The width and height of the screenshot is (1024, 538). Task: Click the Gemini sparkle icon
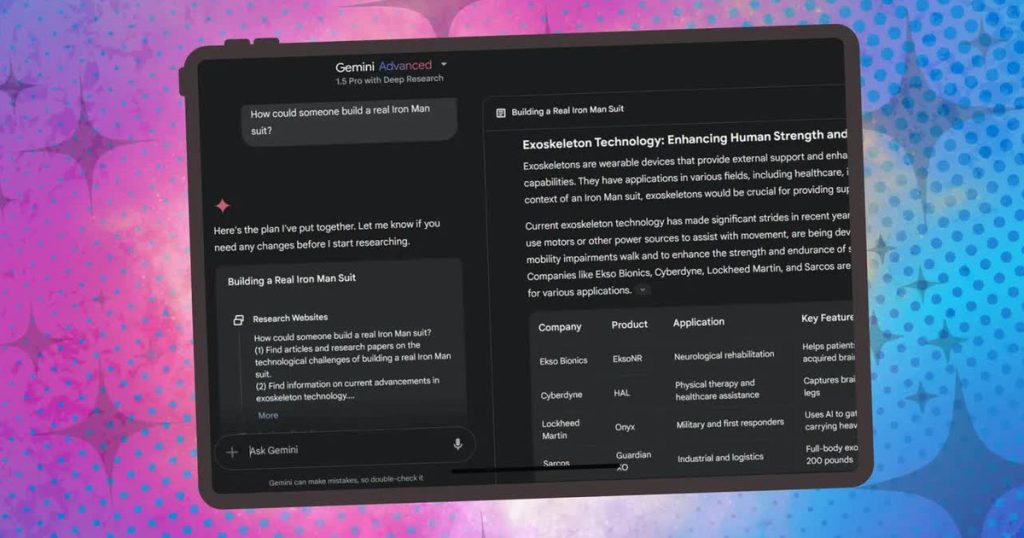(223, 205)
